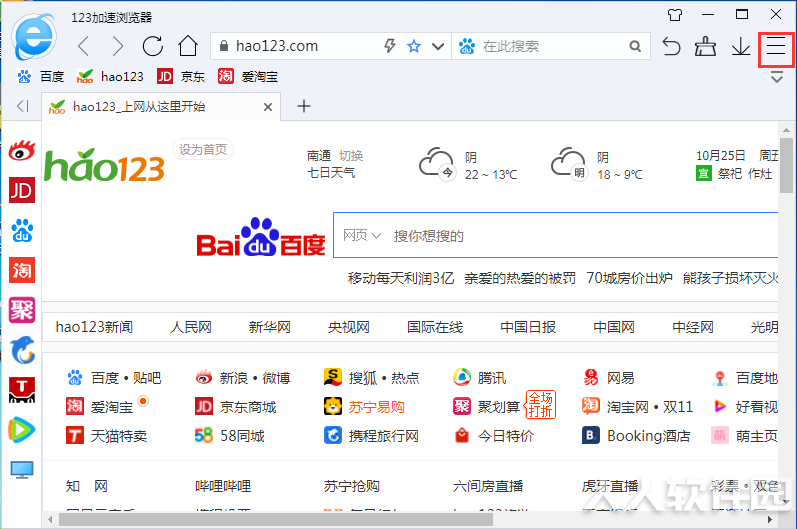Focus the 在此搜索 toolbar search field
Viewport: 797px width, 529px height.
point(551,46)
